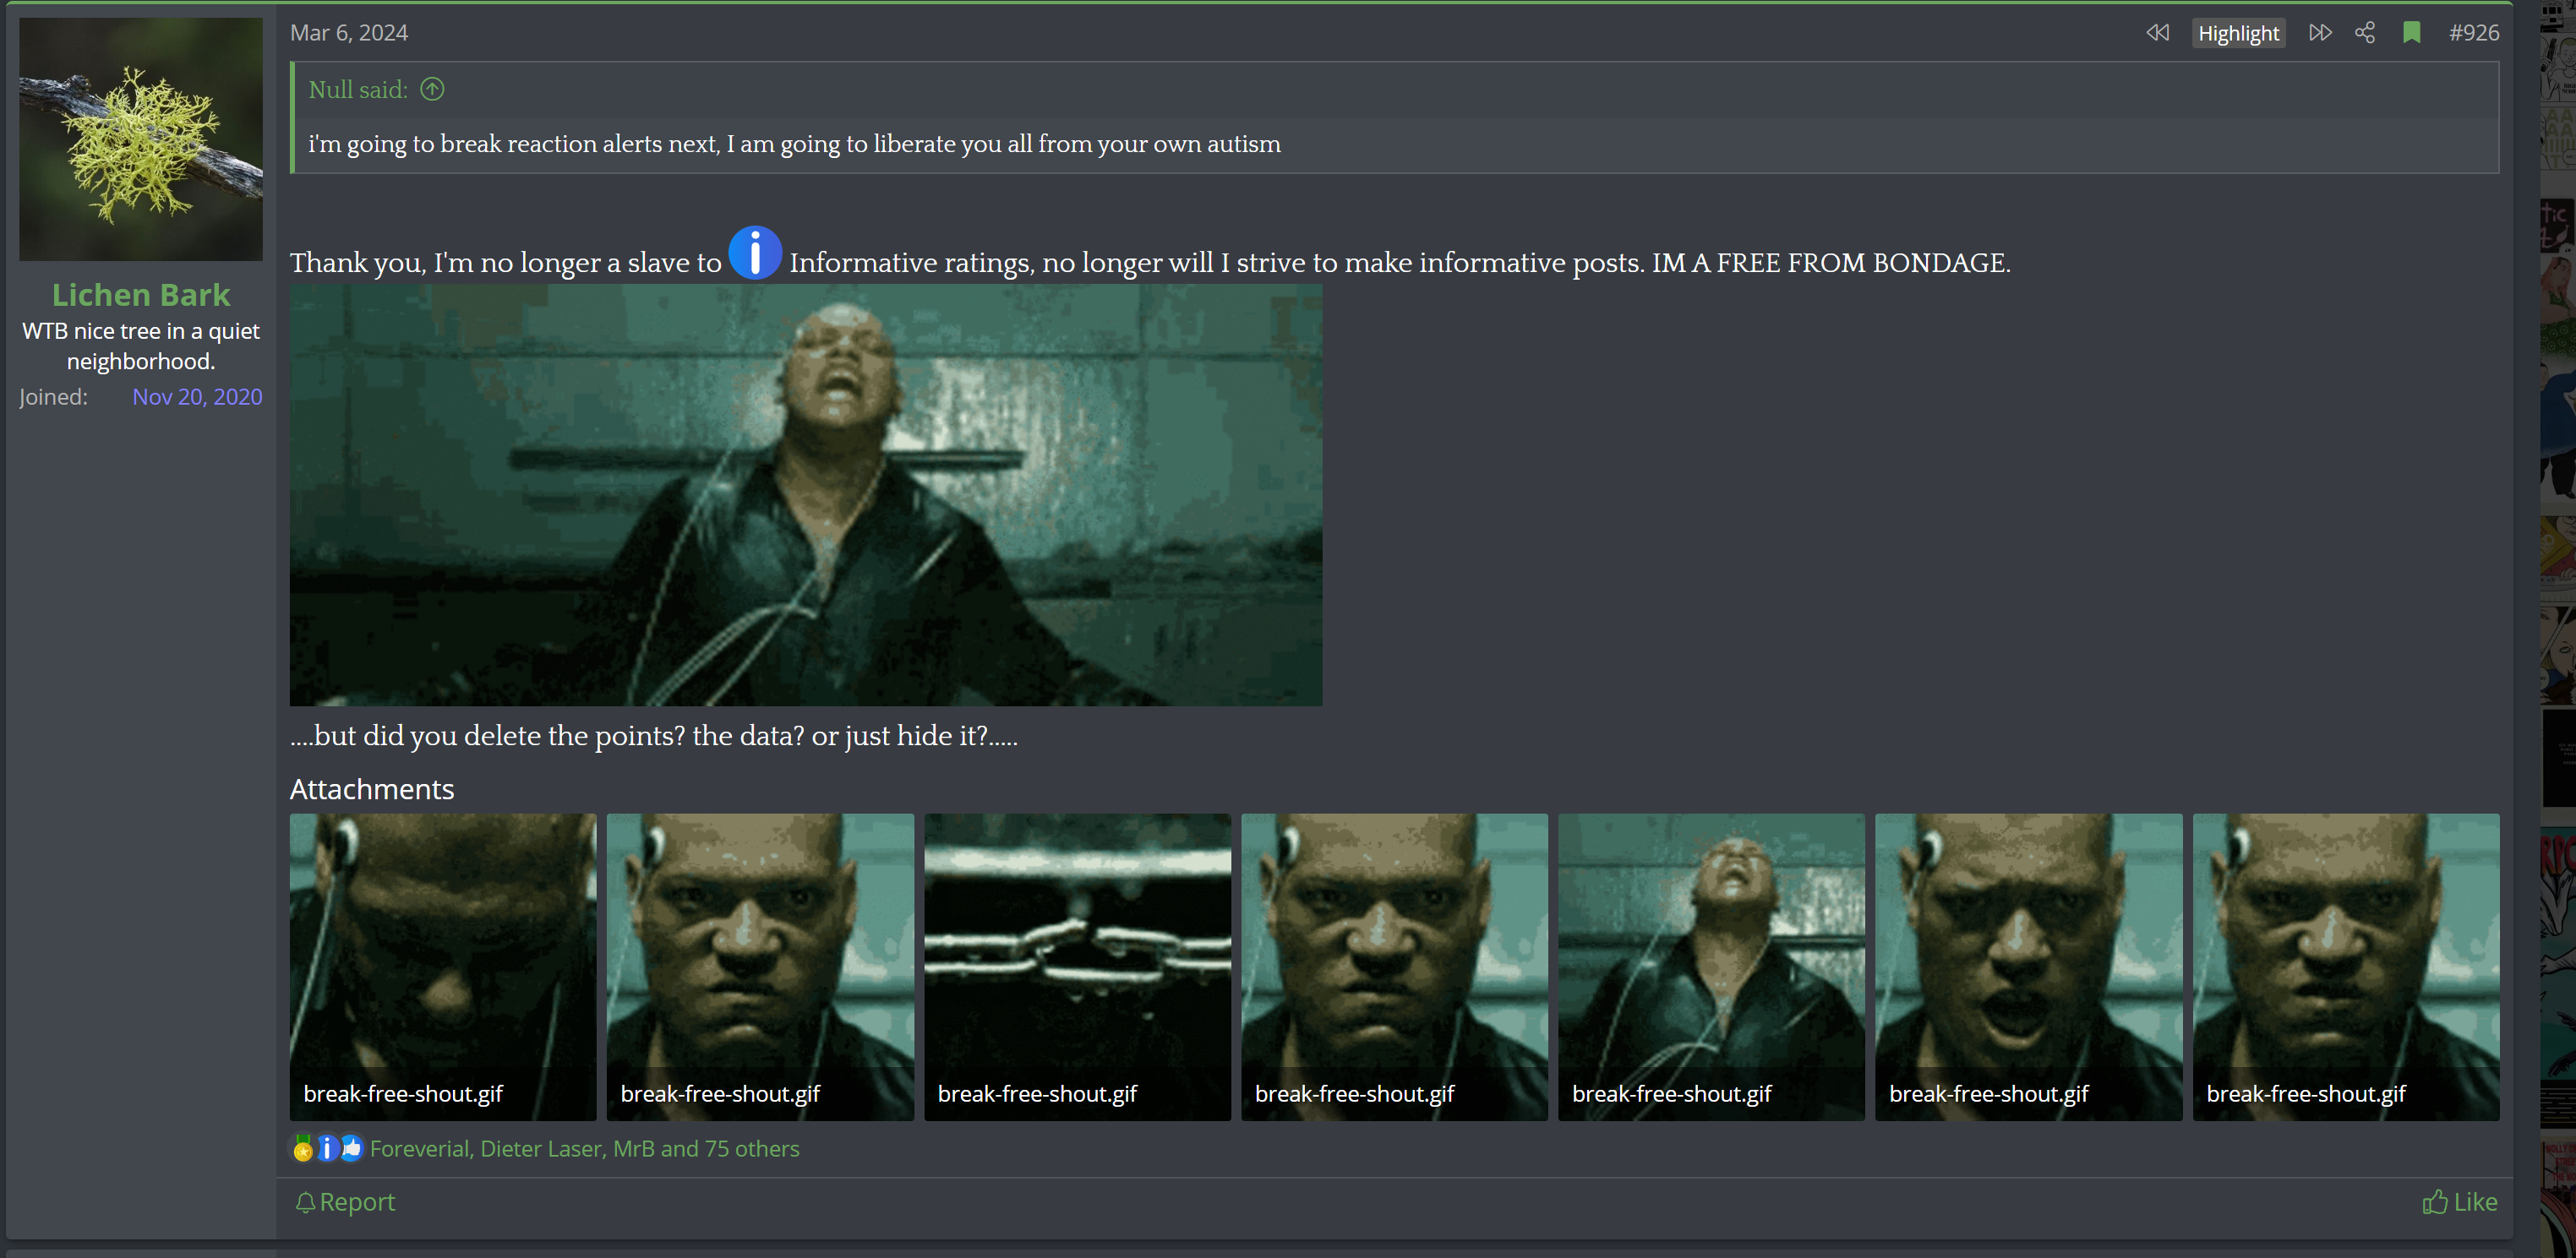Click the Informative reaction icon below attachments
The width and height of the screenshot is (2576, 1258).
[x=327, y=1148]
